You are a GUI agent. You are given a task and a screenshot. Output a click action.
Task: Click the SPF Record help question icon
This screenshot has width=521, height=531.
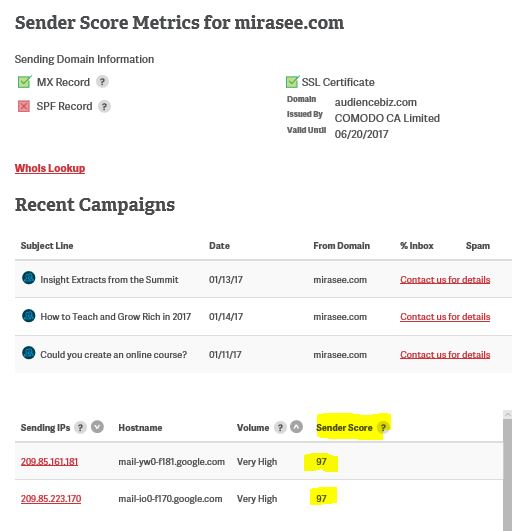coord(104,106)
